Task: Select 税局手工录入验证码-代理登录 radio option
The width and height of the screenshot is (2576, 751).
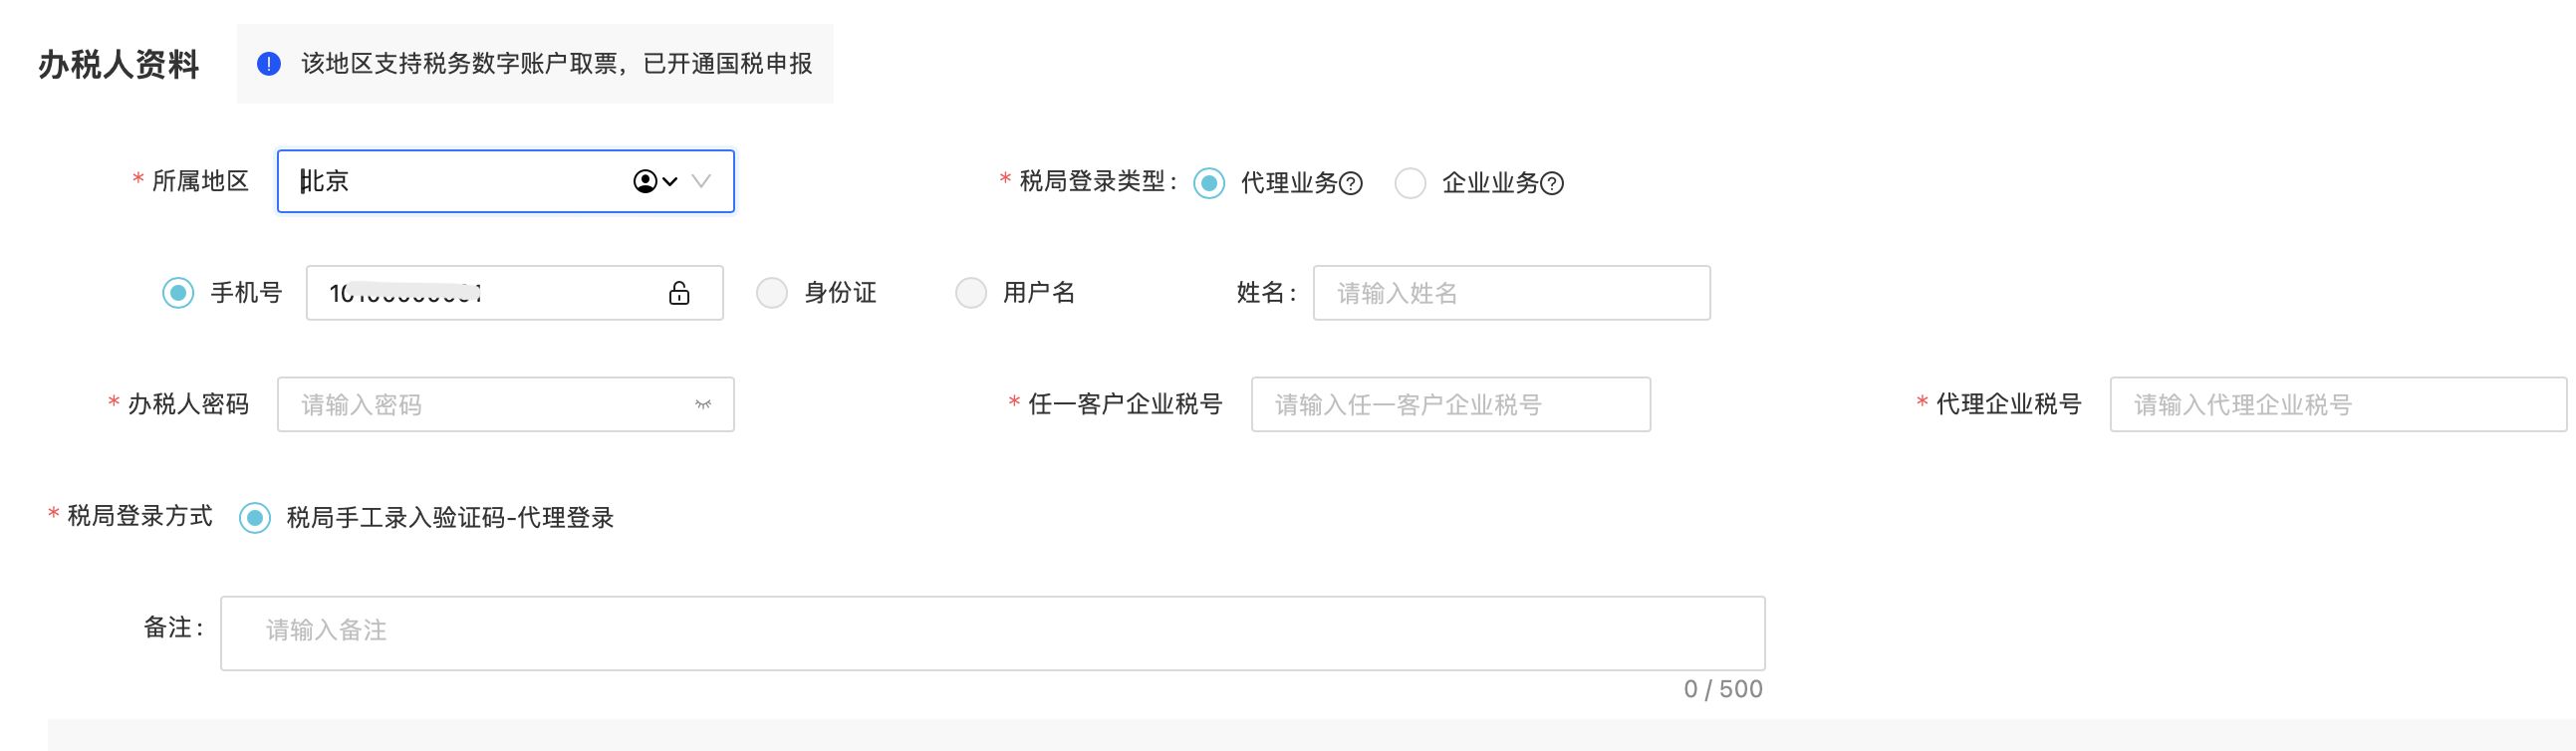Action: [255, 518]
